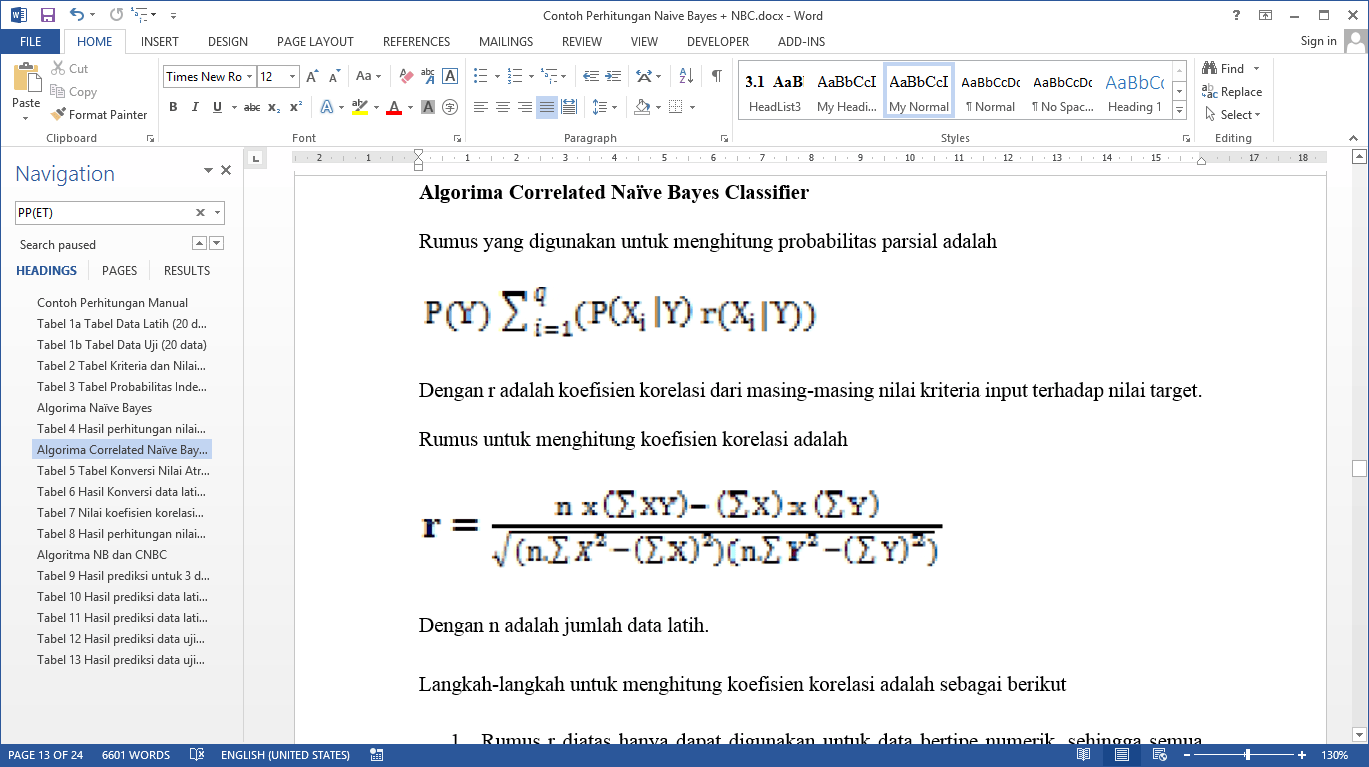Toggle Bold formatting
The height and width of the screenshot is (767, 1369).
[173, 107]
